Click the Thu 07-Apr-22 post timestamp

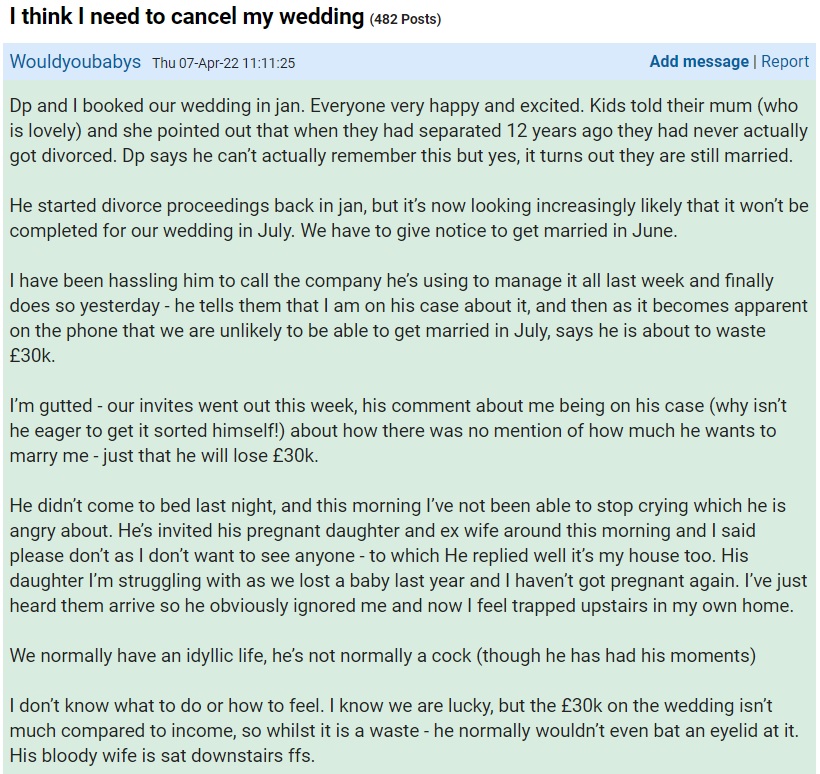223,62
